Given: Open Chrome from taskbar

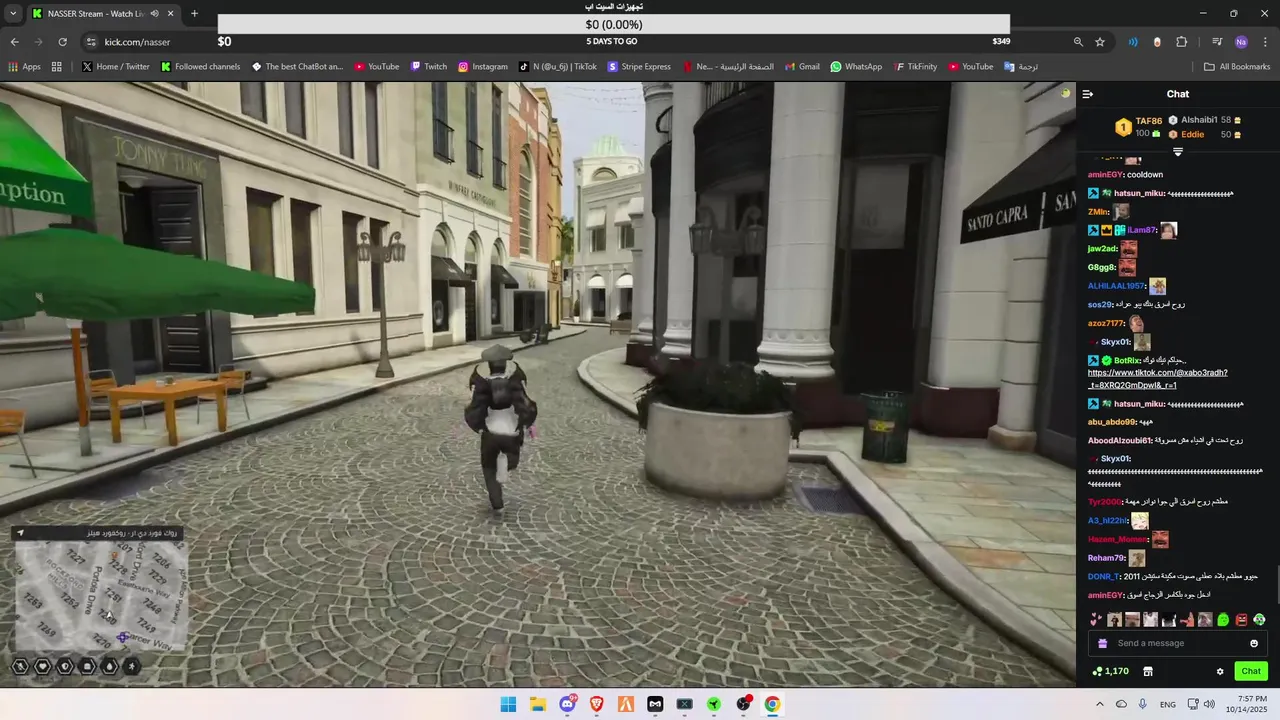Looking at the screenshot, I should coord(772,704).
